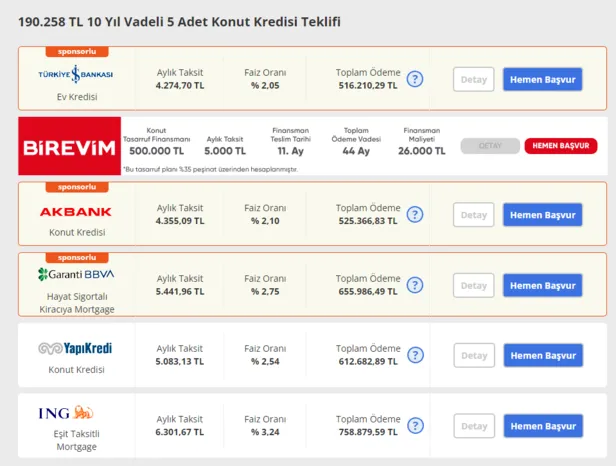
Task: Click Akbank's Konut Kredisi product name
Action: 77,232
